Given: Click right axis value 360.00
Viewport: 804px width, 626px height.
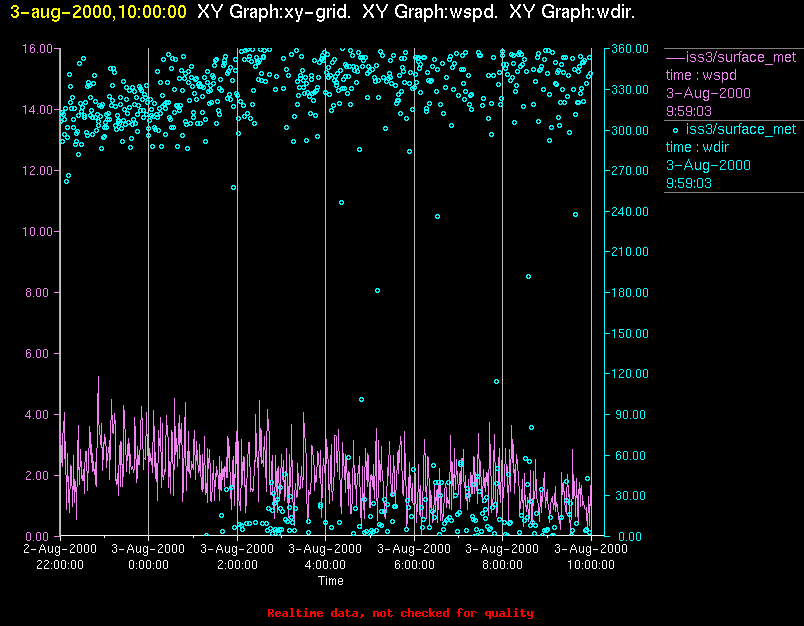Looking at the screenshot, I should pyautogui.click(x=630, y=49).
